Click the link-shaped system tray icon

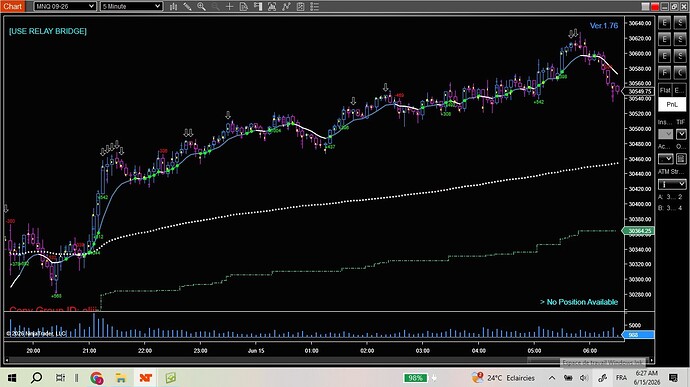[x=602, y=378]
